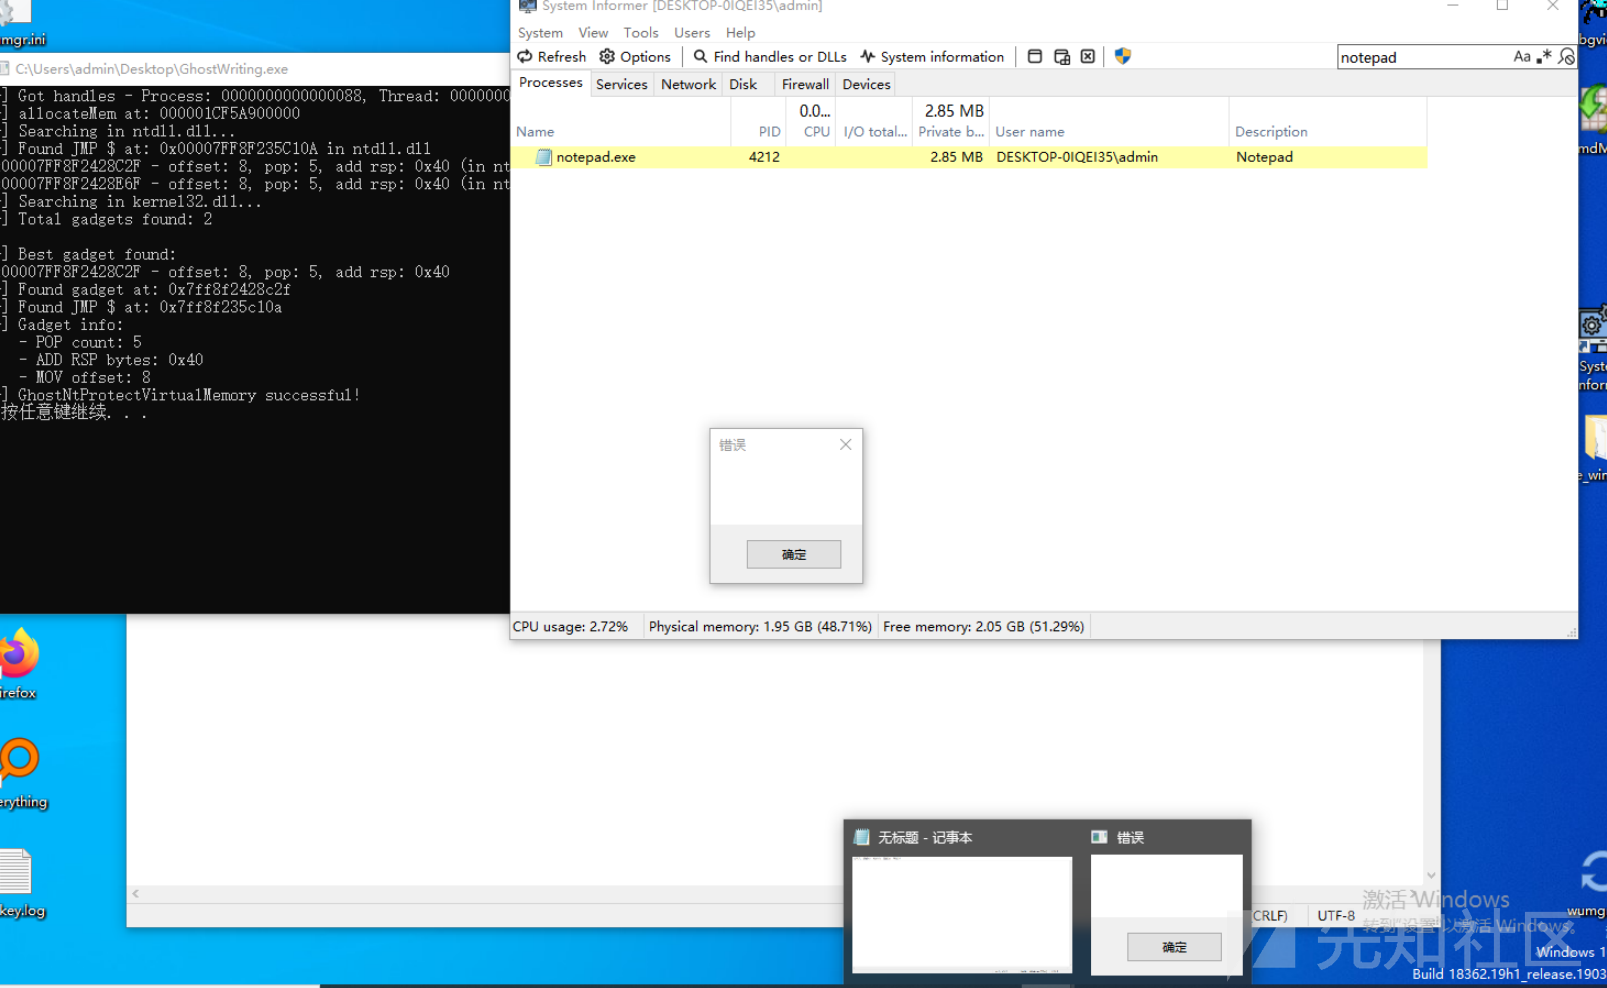Switch to the Devices tab
This screenshot has width=1607, height=988.
pyautogui.click(x=866, y=85)
